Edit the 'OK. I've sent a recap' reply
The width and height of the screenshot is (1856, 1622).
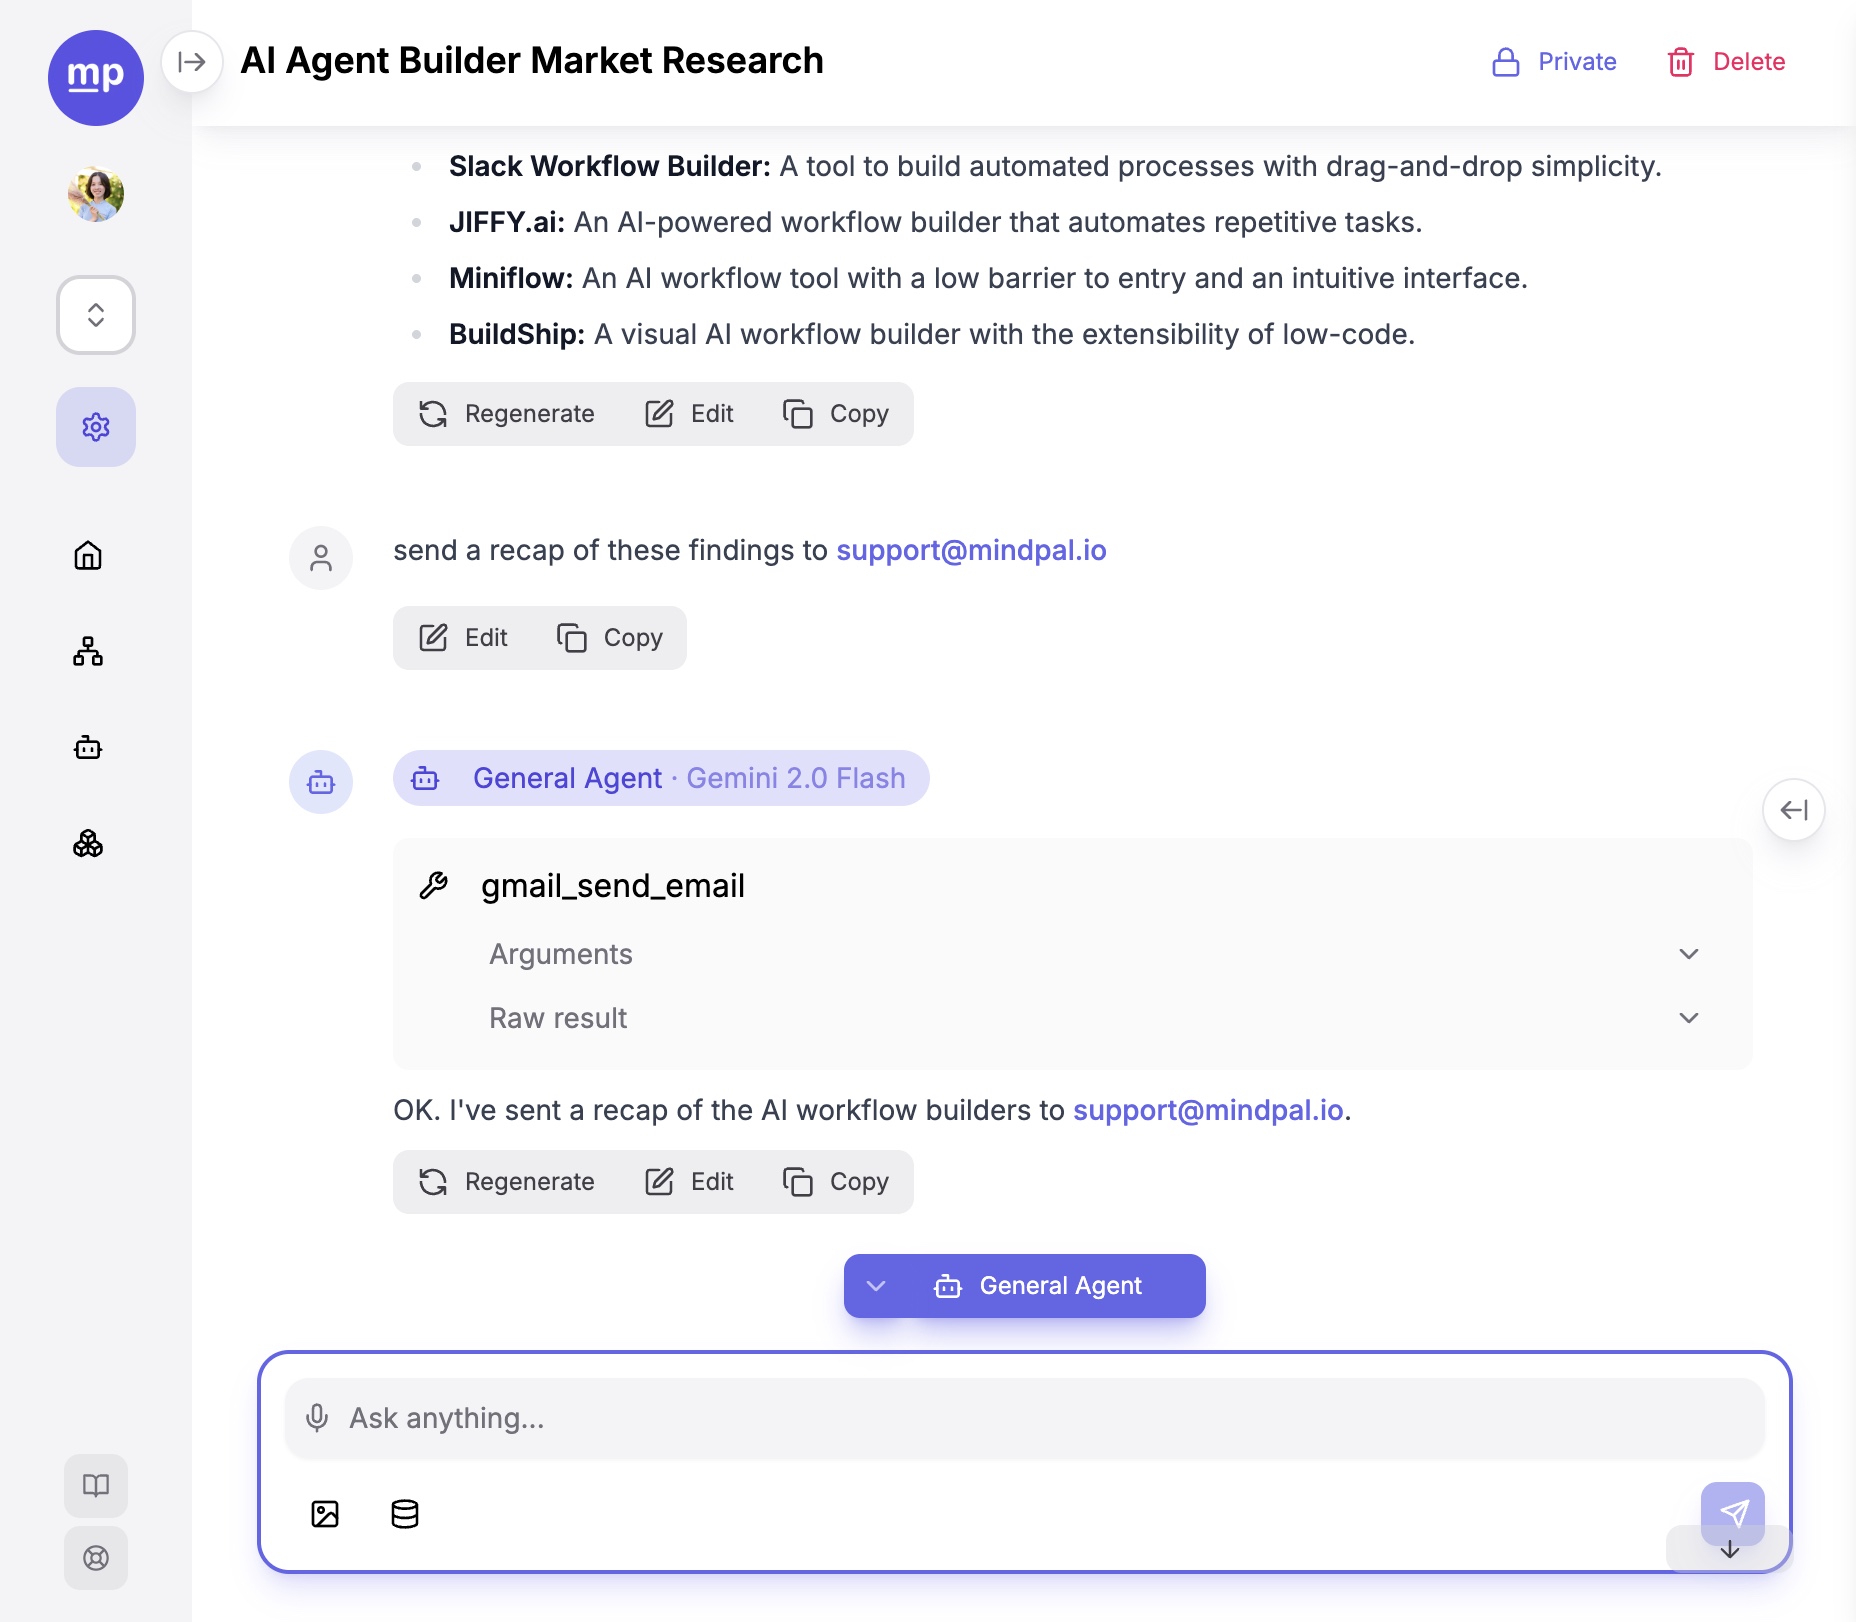coord(689,1182)
